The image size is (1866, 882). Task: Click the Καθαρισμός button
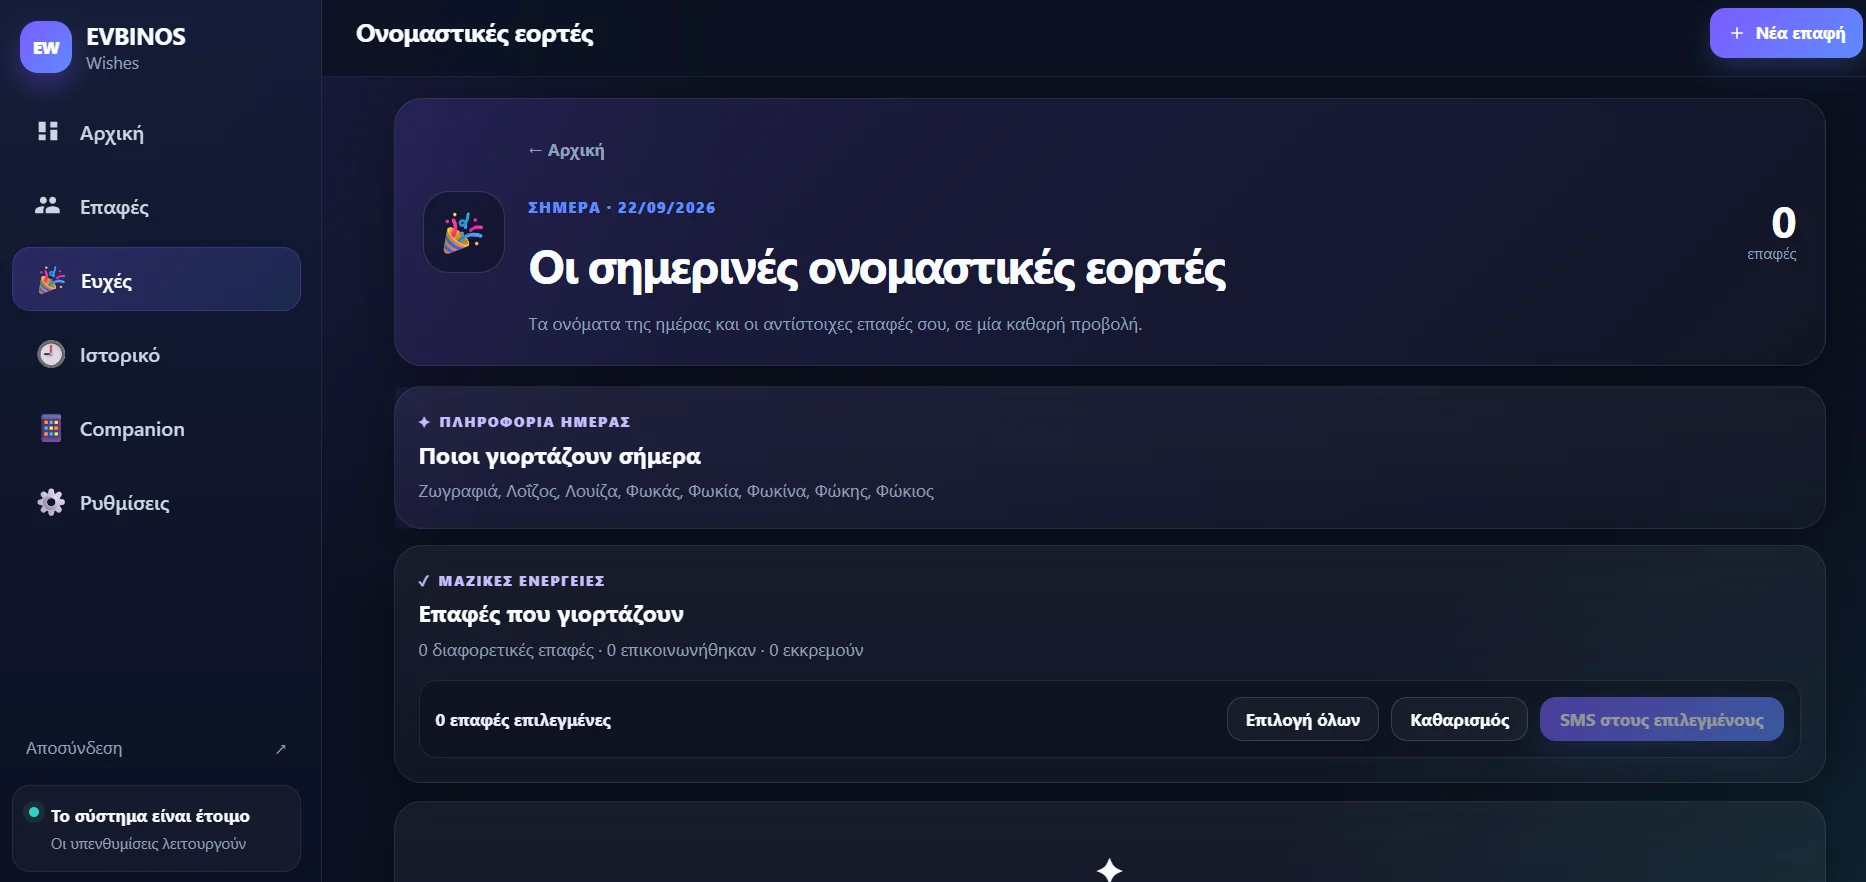(x=1459, y=719)
